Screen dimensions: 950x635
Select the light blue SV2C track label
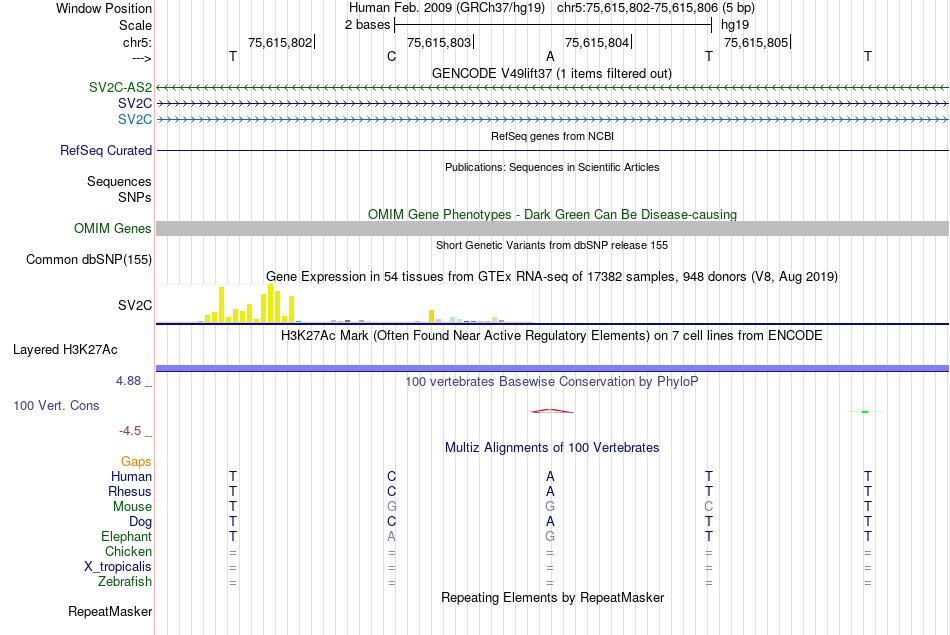pos(135,119)
